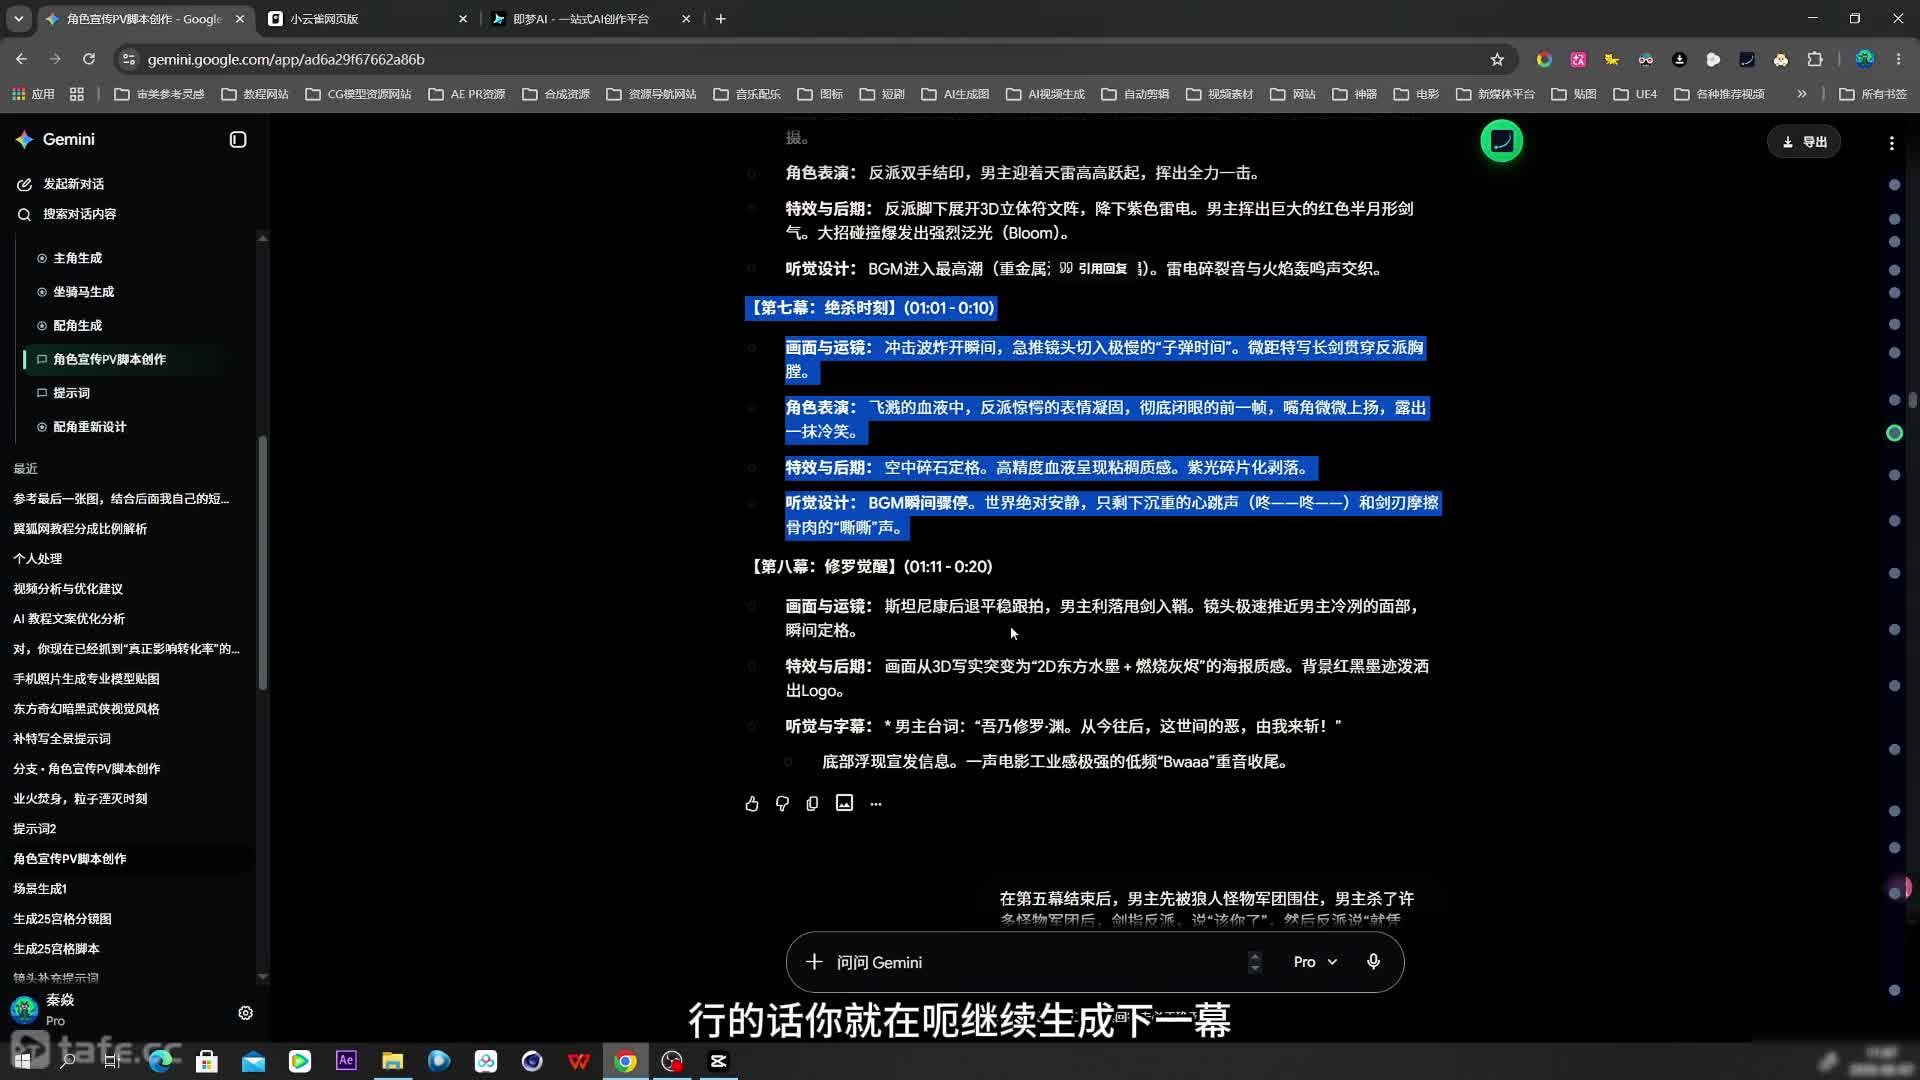The image size is (1920, 1080).
Task: Copy the response with the copy icon
Action: (812, 804)
